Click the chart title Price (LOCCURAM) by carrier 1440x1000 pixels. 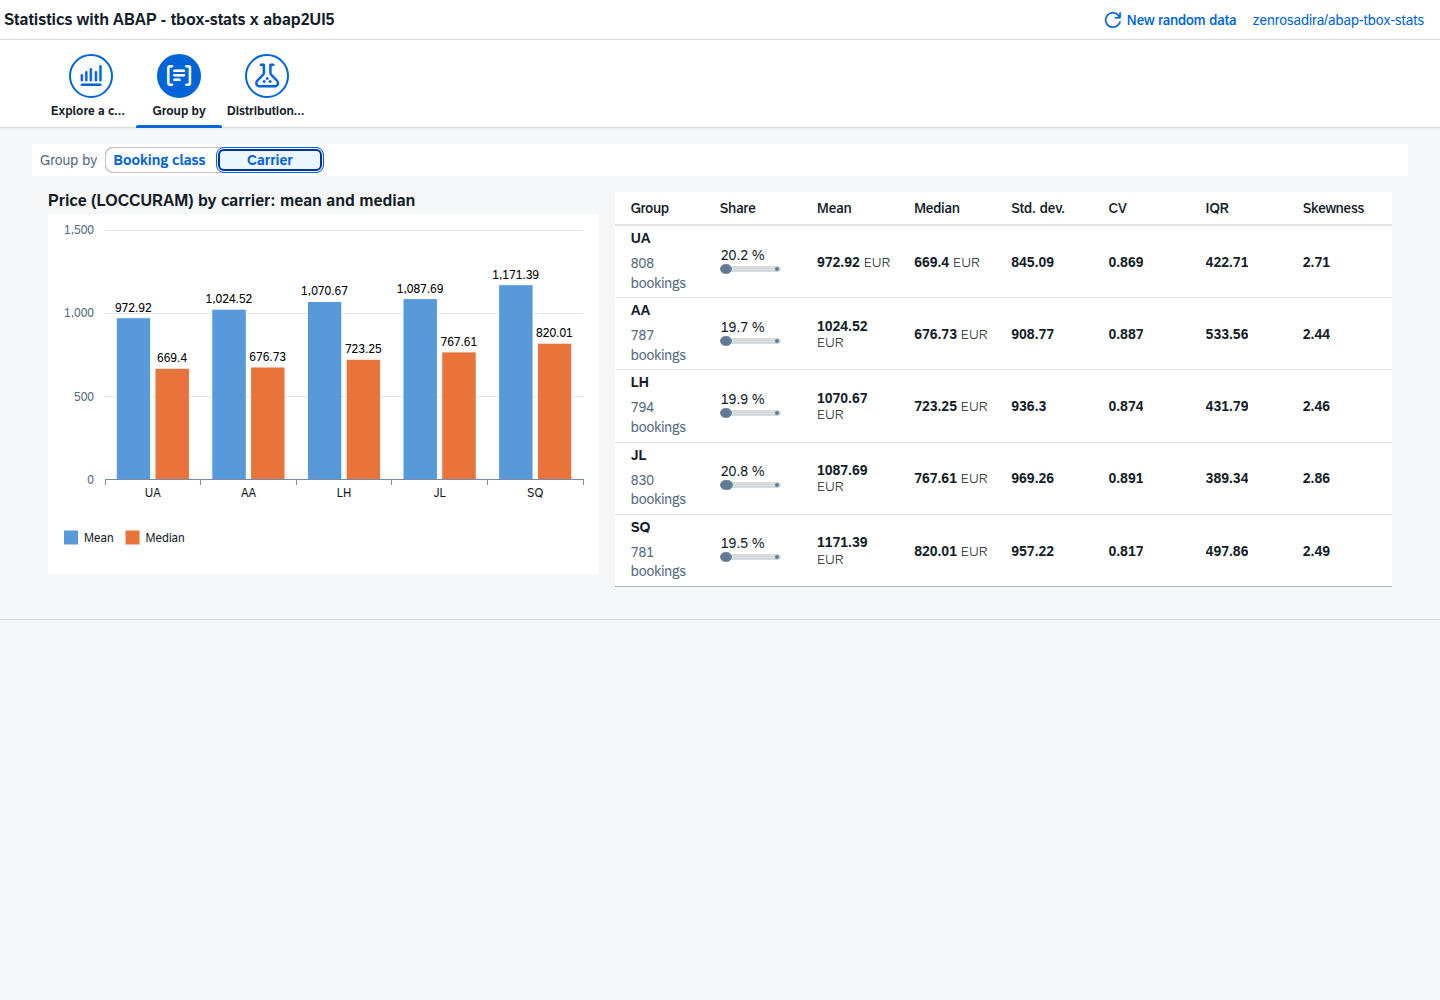tap(231, 200)
